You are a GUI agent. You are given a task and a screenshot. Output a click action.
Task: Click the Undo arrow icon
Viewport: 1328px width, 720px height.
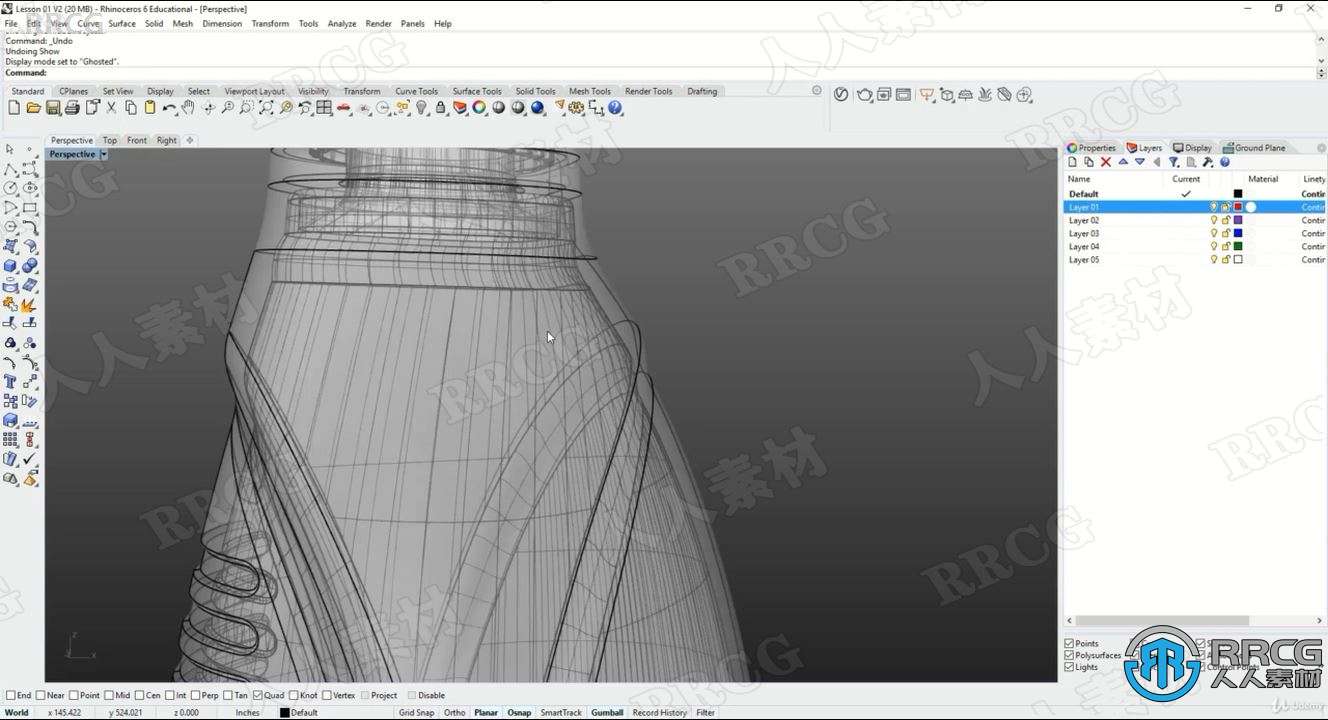pyautogui.click(x=170, y=108)
